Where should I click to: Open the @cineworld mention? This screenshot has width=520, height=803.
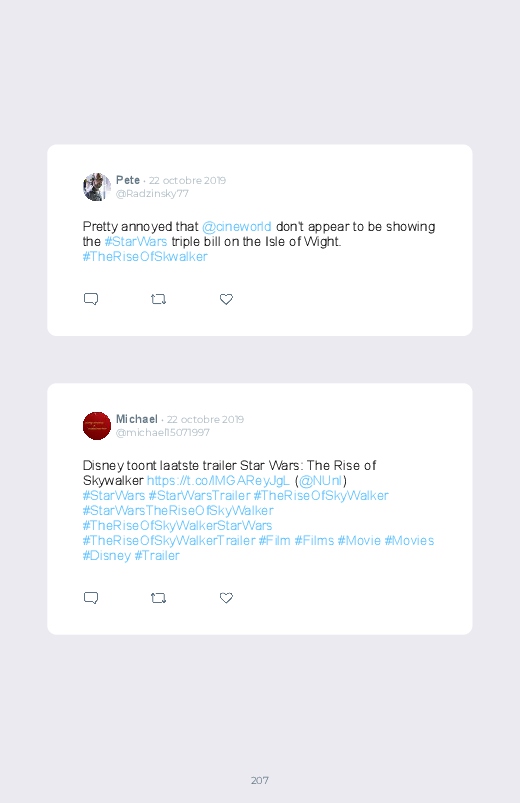click(237, 226)
